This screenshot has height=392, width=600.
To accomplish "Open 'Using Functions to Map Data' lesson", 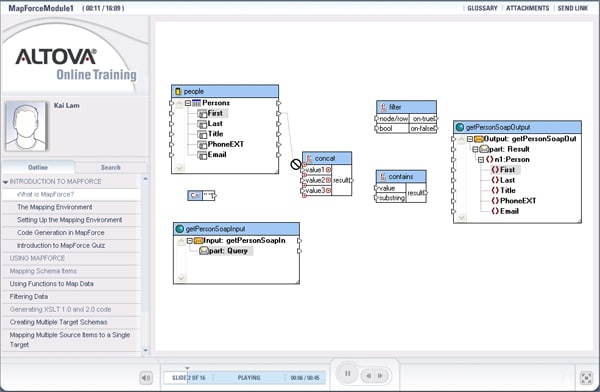I will (x=71, y=284).
